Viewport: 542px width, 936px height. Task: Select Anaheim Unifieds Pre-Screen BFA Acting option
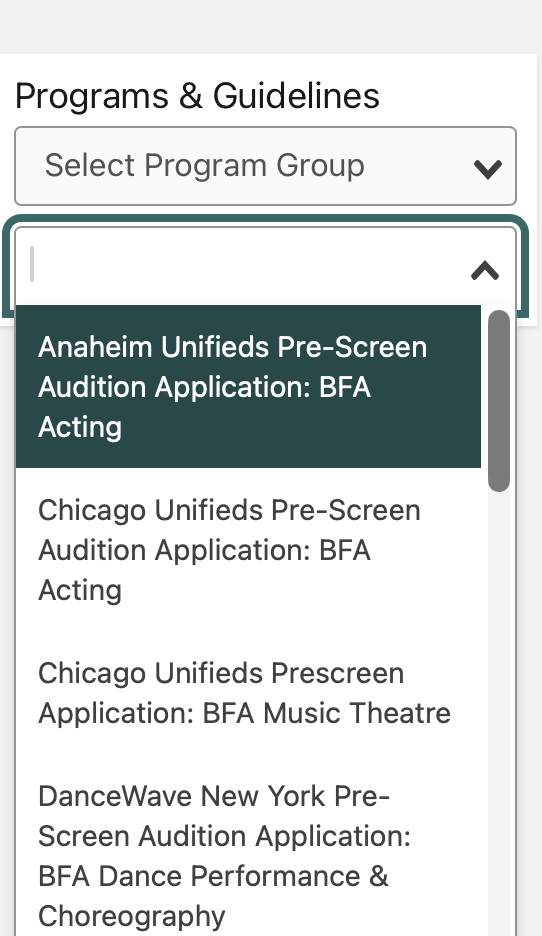[x=248, y=386]
